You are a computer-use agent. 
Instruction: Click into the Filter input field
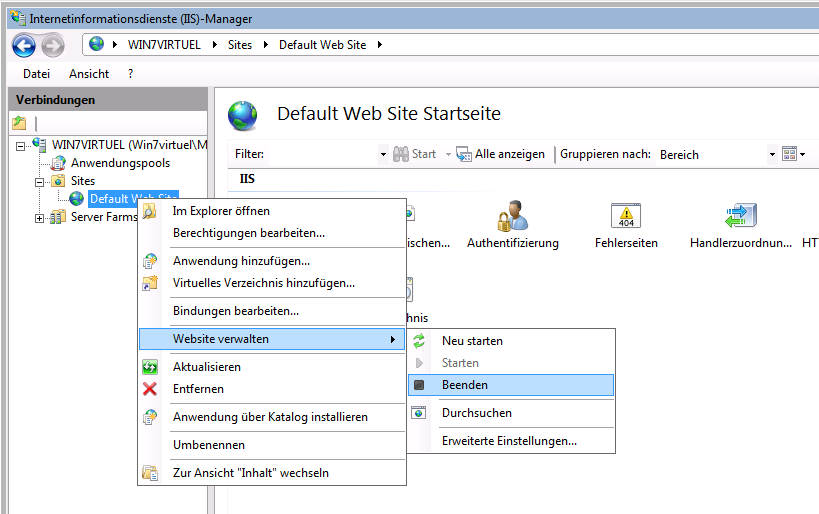[x=323, y=154]
